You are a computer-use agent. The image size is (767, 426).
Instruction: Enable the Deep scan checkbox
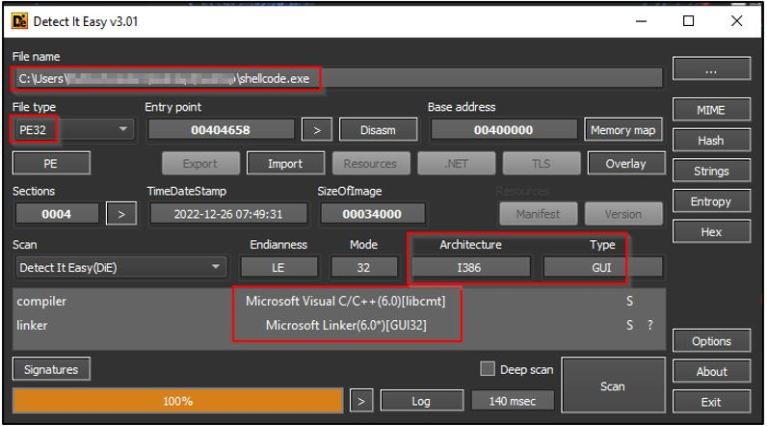click(x=488, y=369)
